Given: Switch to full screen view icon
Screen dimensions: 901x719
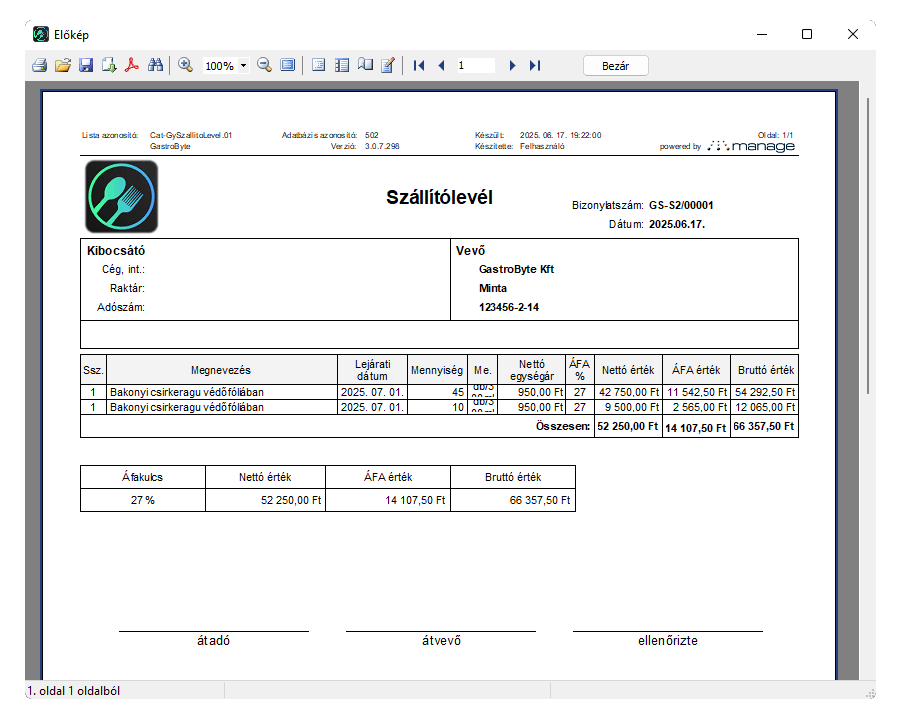Looking at the screenshot, I should 288,65.
